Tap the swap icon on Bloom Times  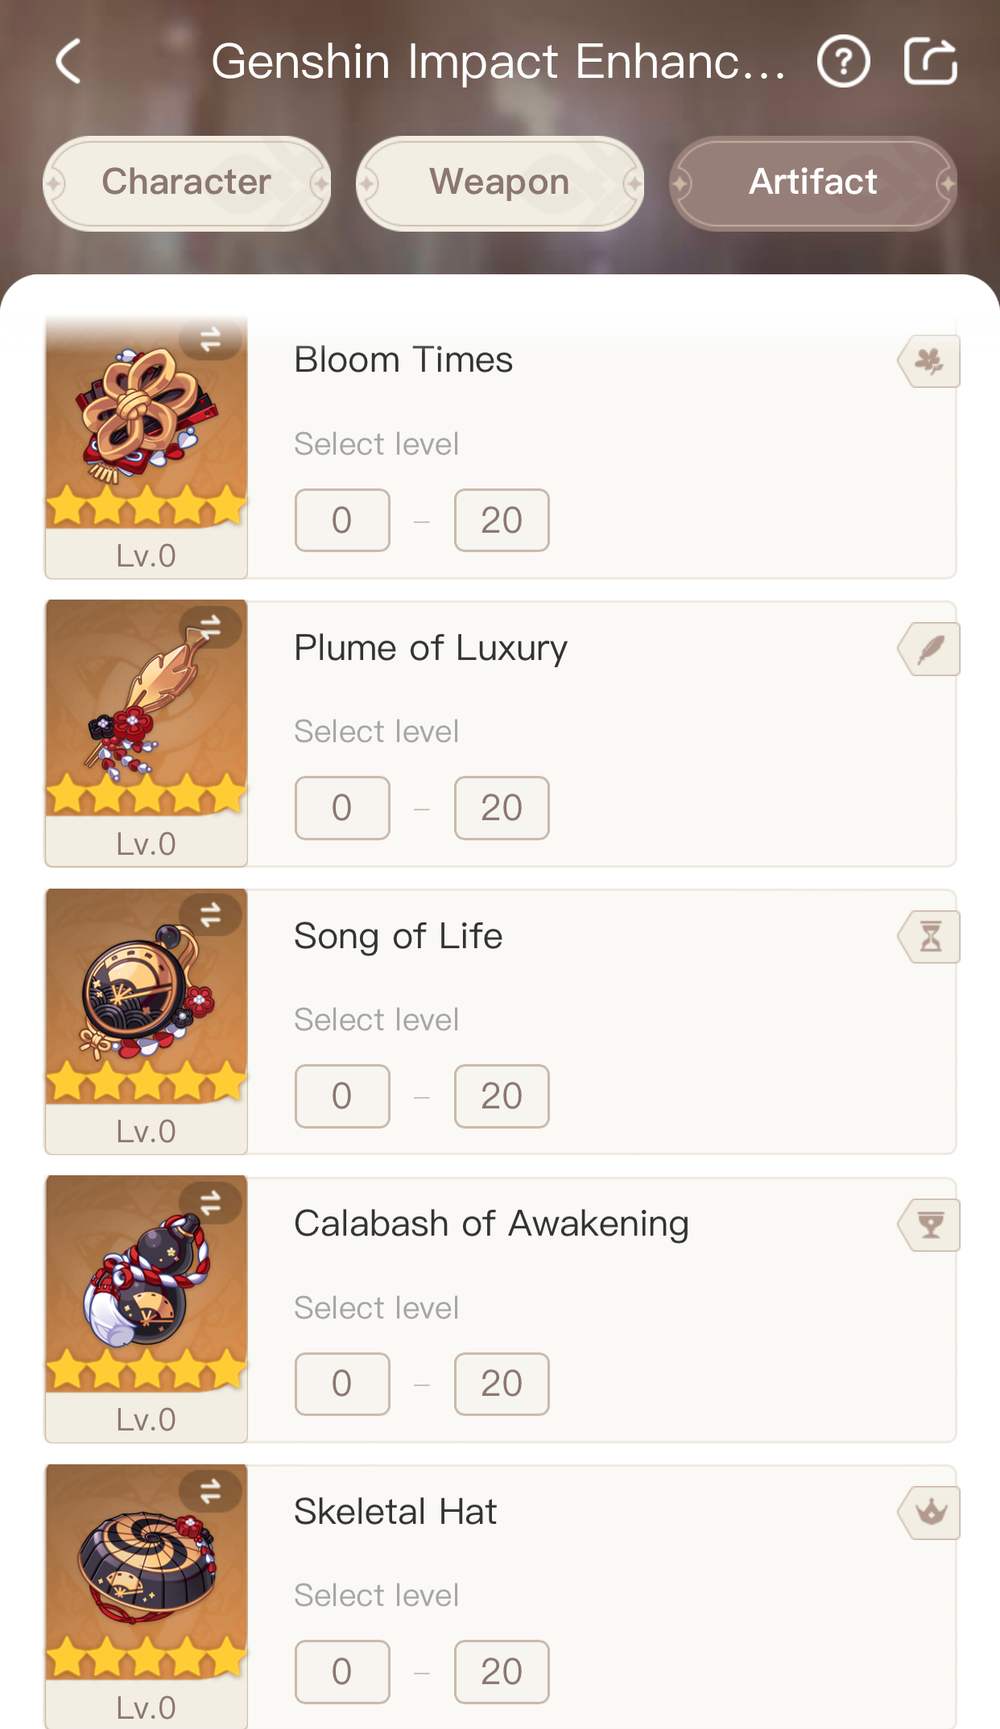[210, 340]
